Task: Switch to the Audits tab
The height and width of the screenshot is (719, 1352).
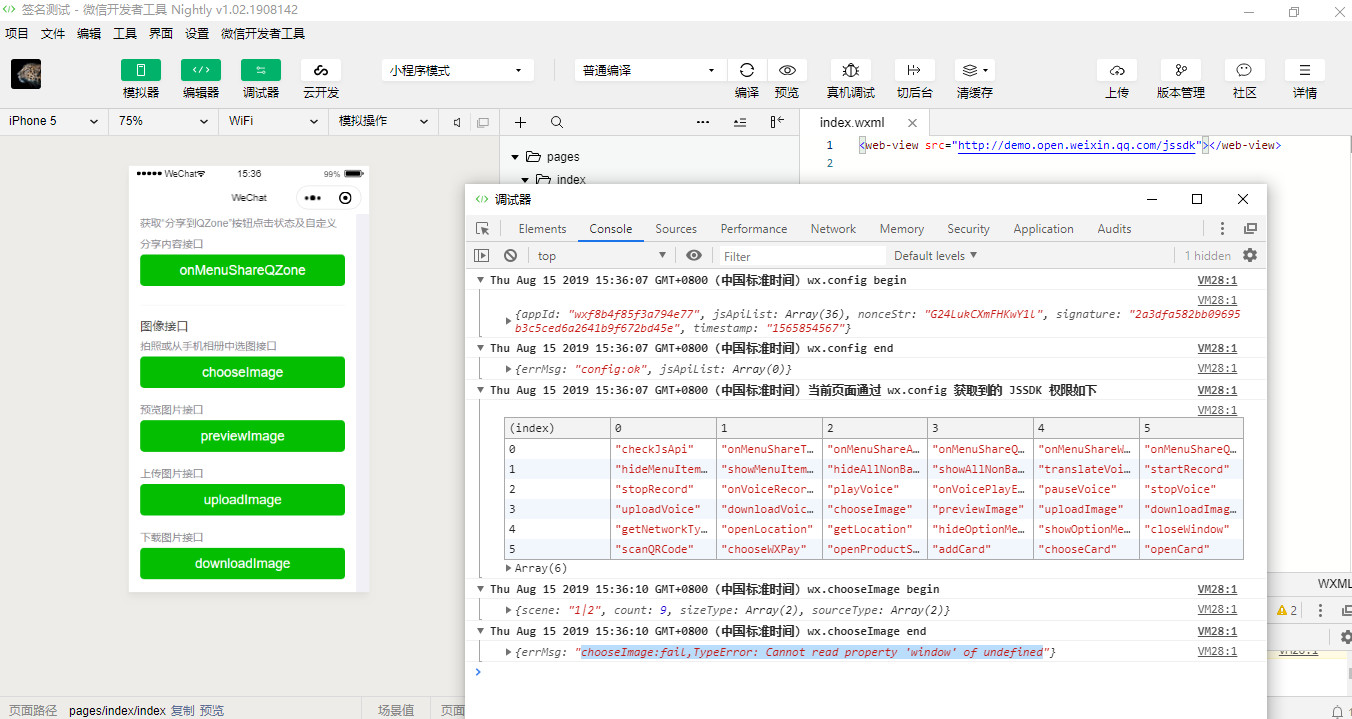Action: pyautogui.click(x=1114, y=229)
